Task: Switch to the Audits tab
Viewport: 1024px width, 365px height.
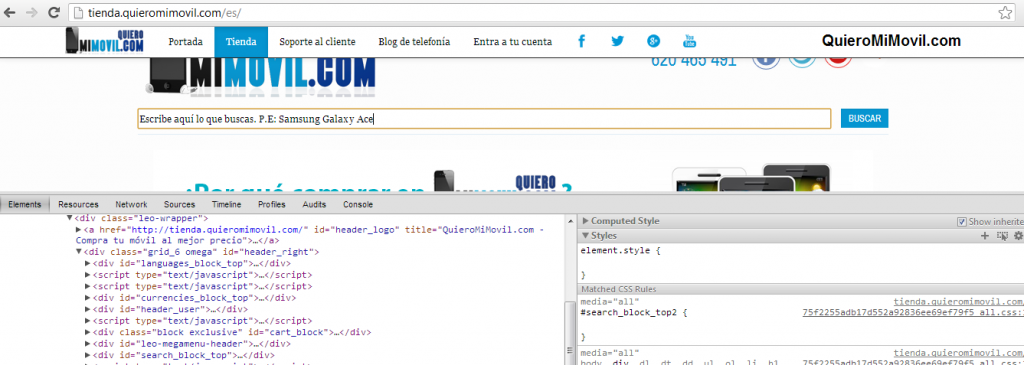Action: (315, 204)
